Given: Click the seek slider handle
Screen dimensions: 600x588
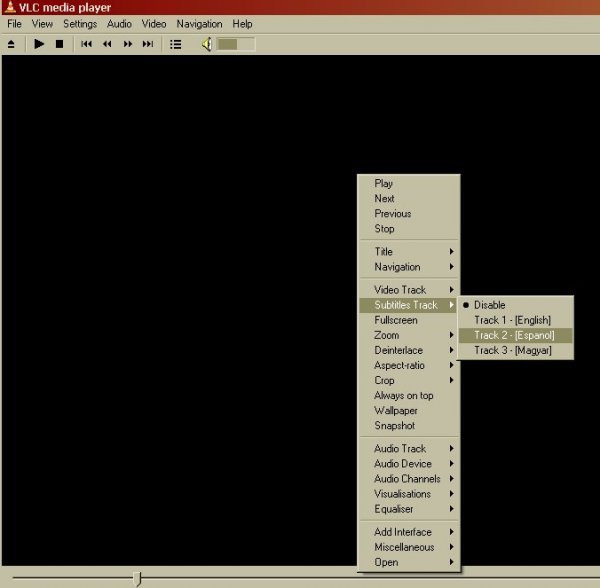Looking at the screenshot, I should [138, 578].
